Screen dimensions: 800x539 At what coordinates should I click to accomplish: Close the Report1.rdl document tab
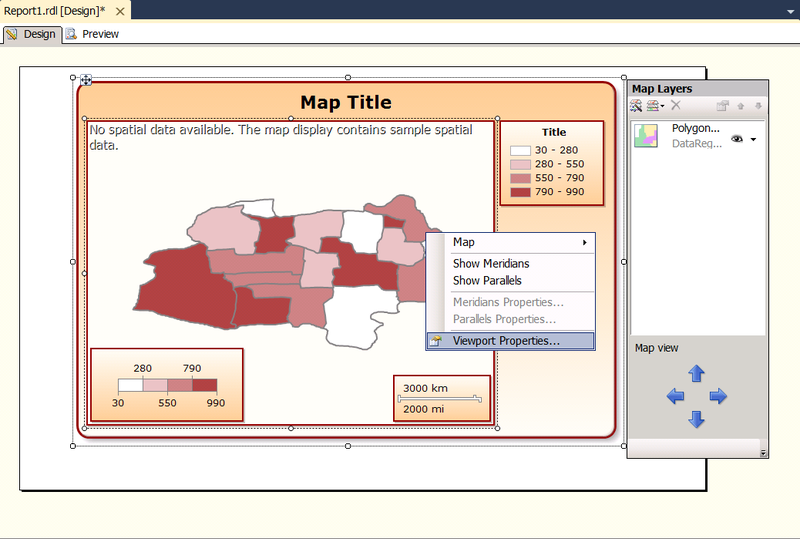tap(120, 11)
